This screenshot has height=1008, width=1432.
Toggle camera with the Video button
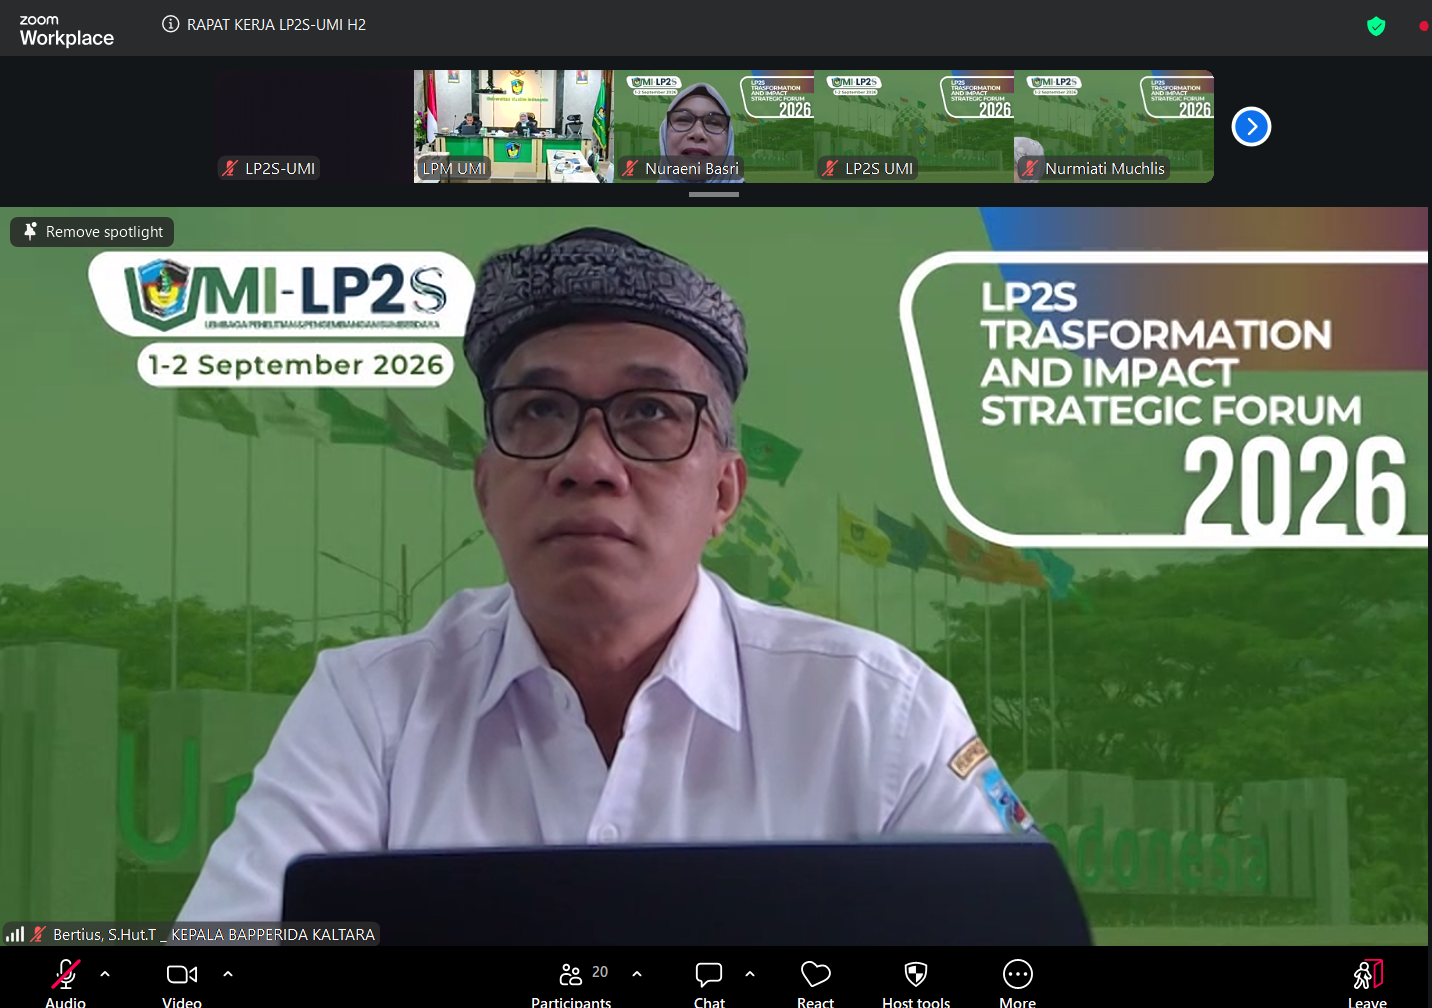182,982
